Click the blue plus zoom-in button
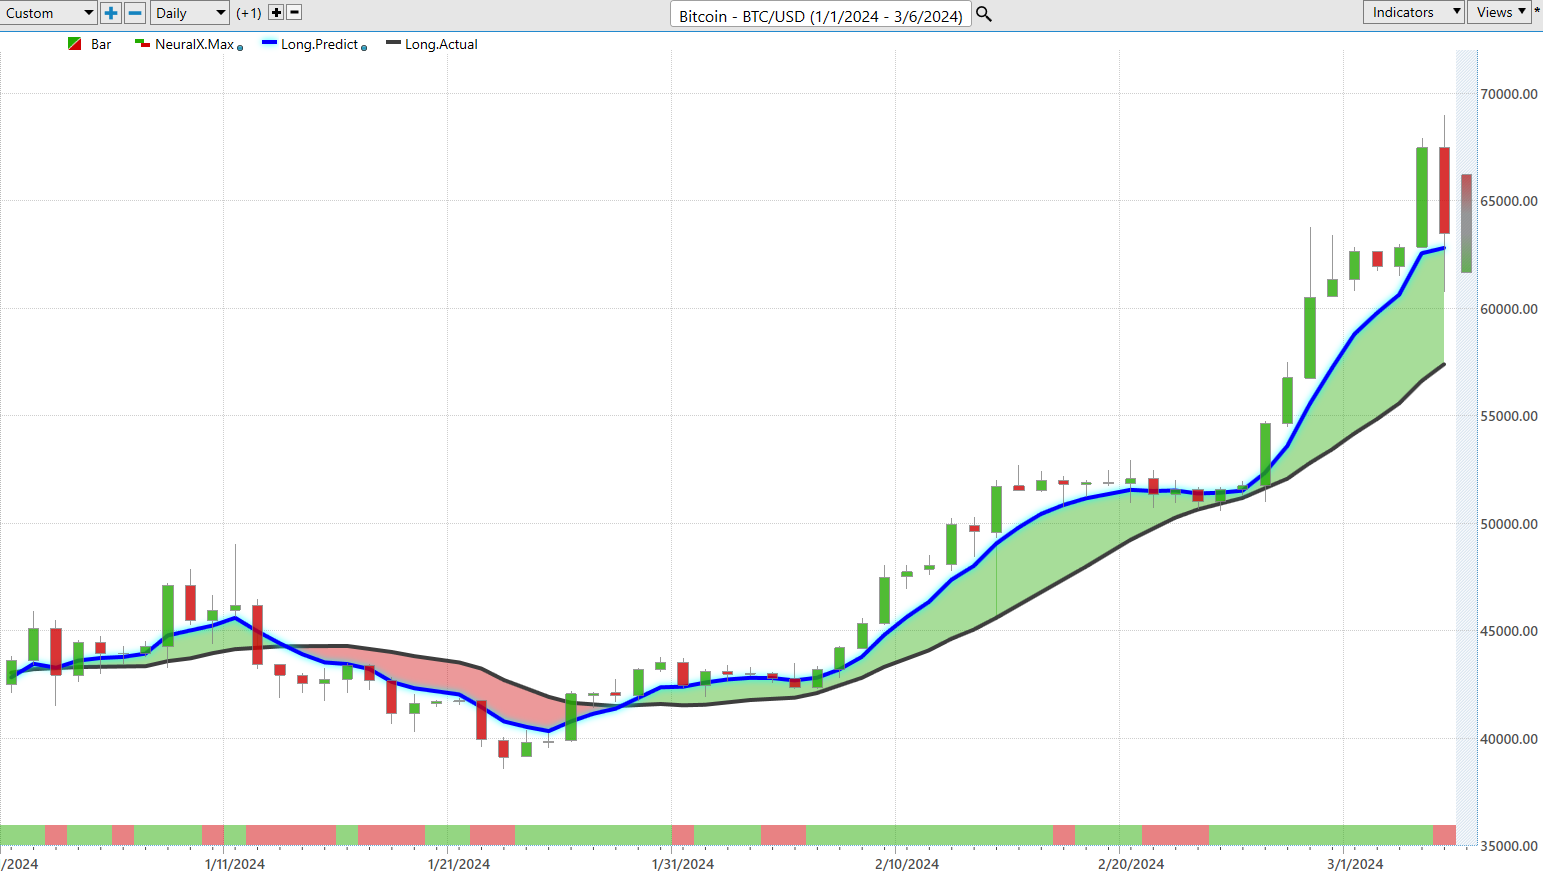The width and height of the screenshot is (1543, 871). click(111, 13)
